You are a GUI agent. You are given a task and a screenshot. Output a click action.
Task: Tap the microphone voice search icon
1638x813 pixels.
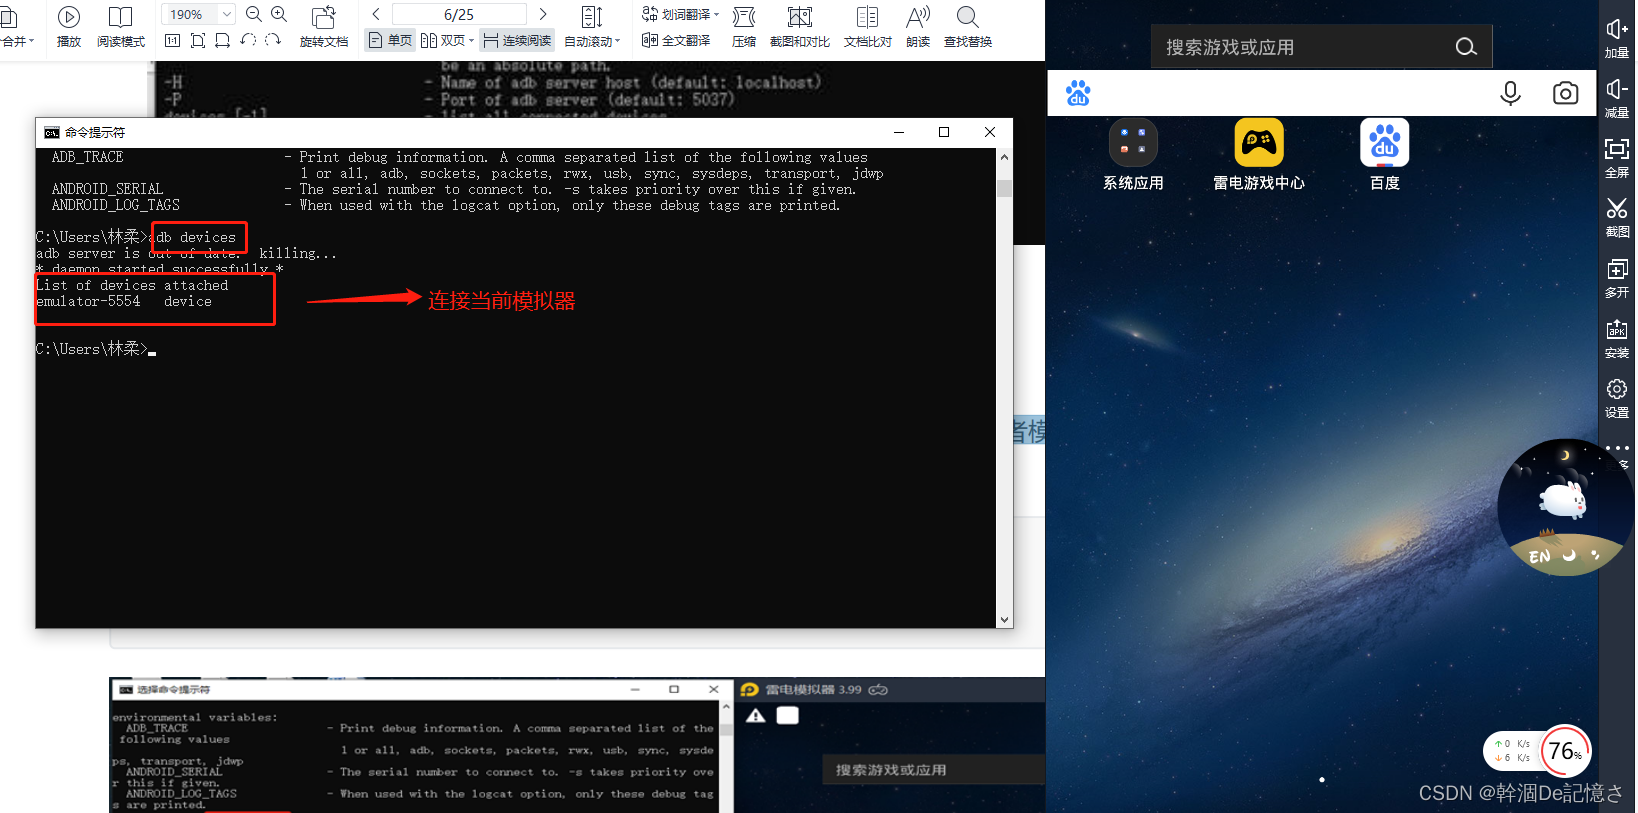pos(1510,93)
